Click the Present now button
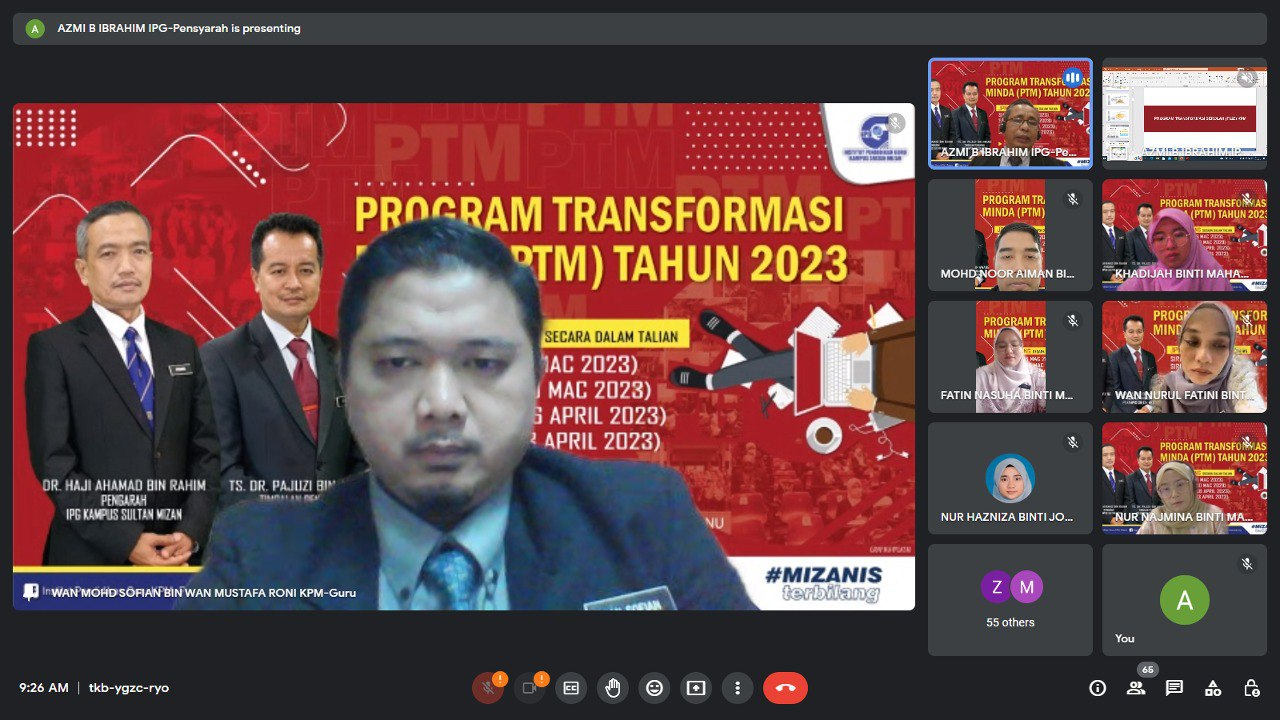Viewport: 1280px width, 720px height. click(x=696, y=688)
